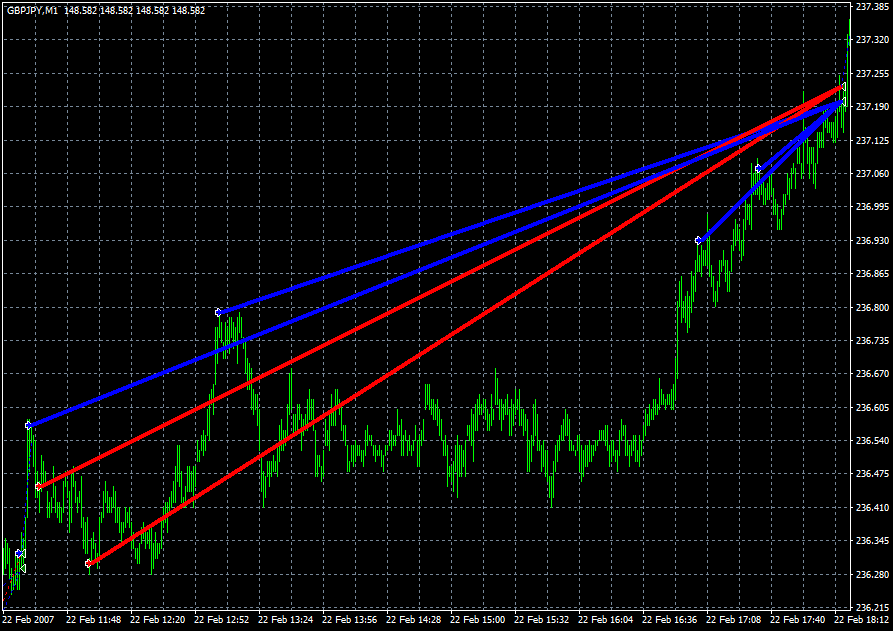Image resolution: width=893 pixels, height=631 pixels.
Task: Click the GBPJPY,M1 chart title label
Action: pos(31,10)
